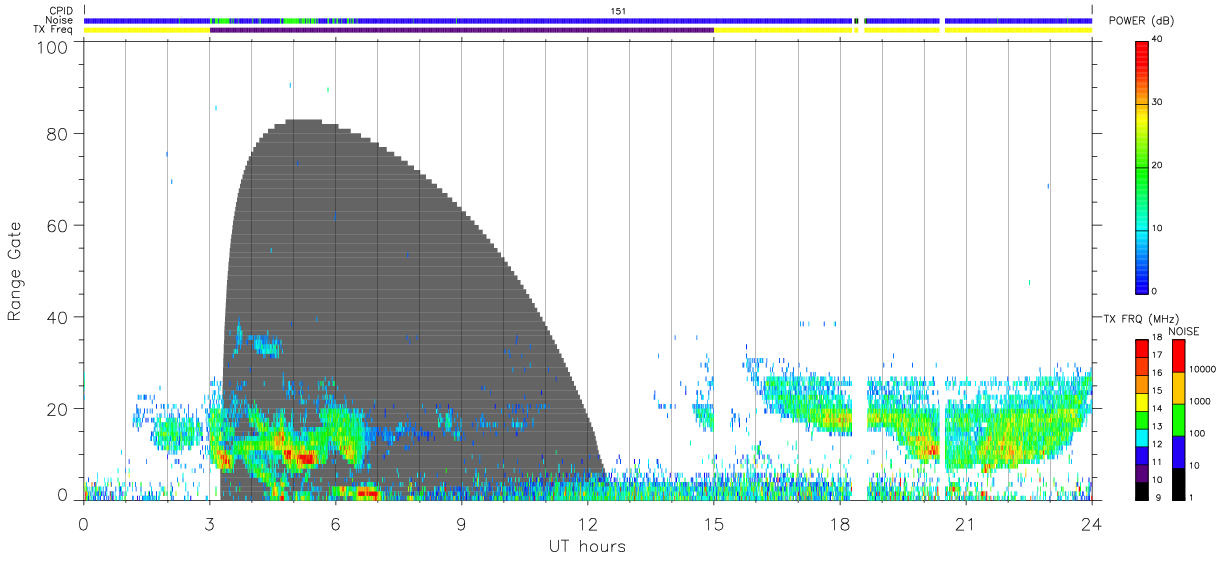Click the red NOISE swatch above 10000

[x=1178, y=356]
